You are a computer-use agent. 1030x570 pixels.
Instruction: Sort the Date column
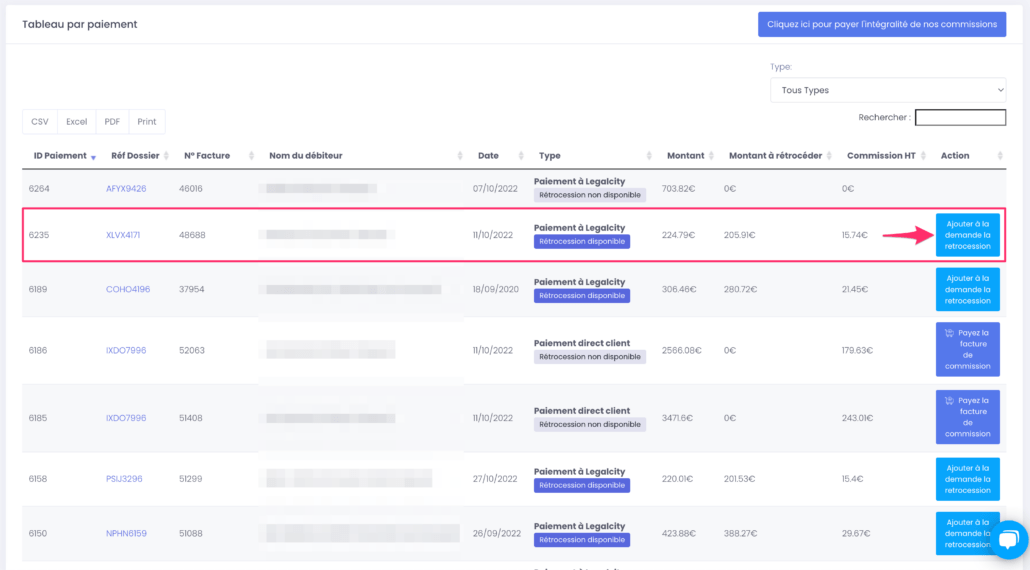coord(488,156)
